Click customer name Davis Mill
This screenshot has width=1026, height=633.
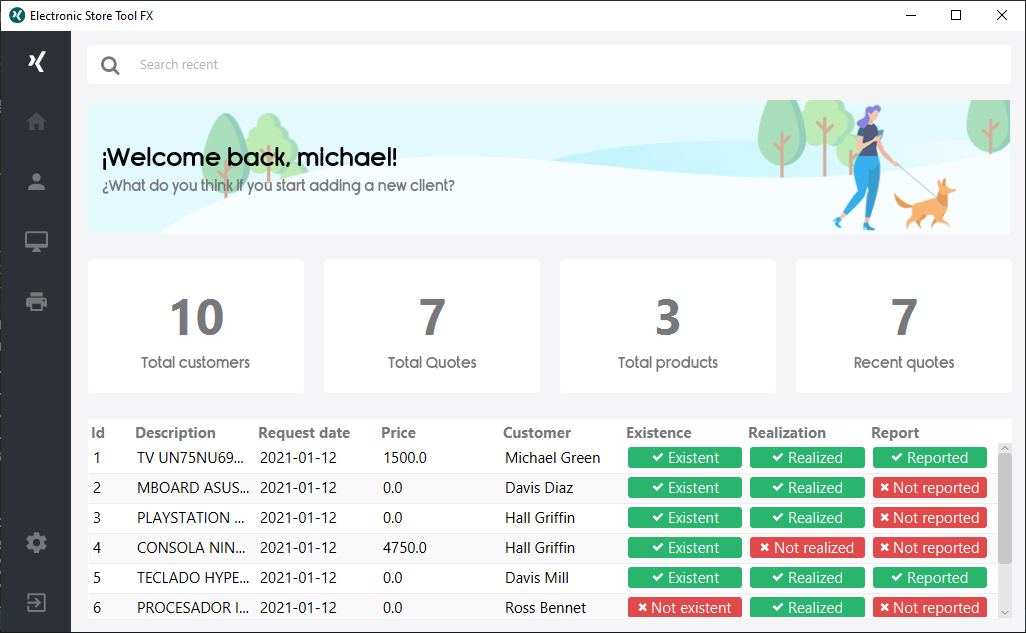click(x=537, y=578)
